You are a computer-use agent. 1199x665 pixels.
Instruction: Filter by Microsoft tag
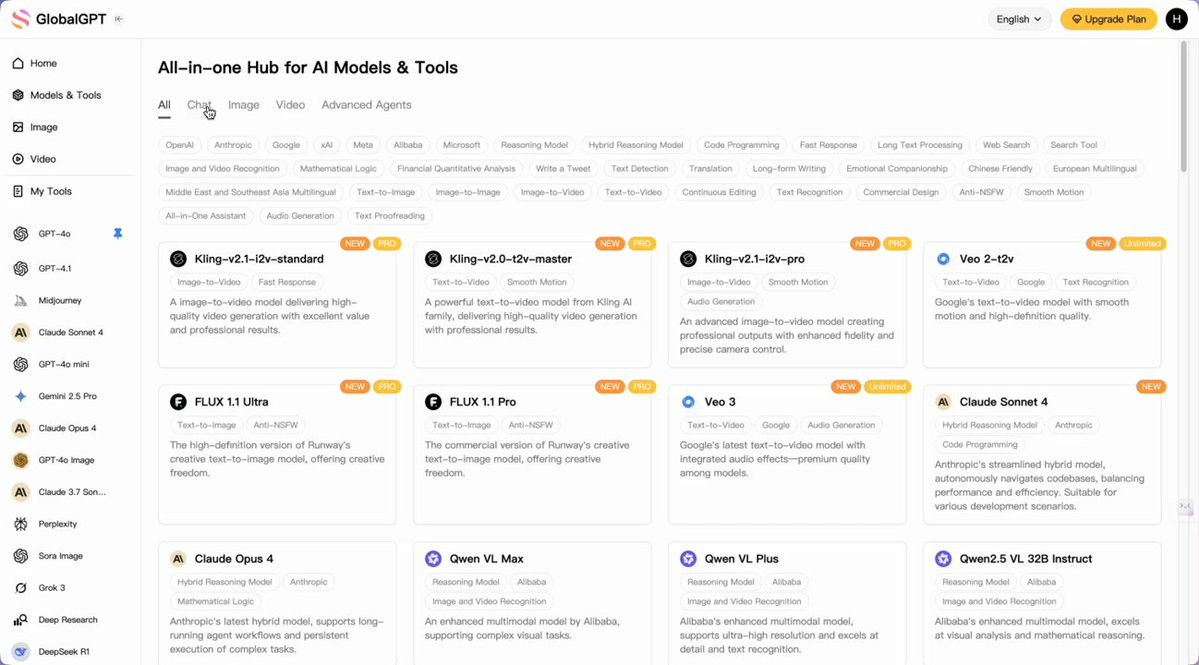pos(462,145)
